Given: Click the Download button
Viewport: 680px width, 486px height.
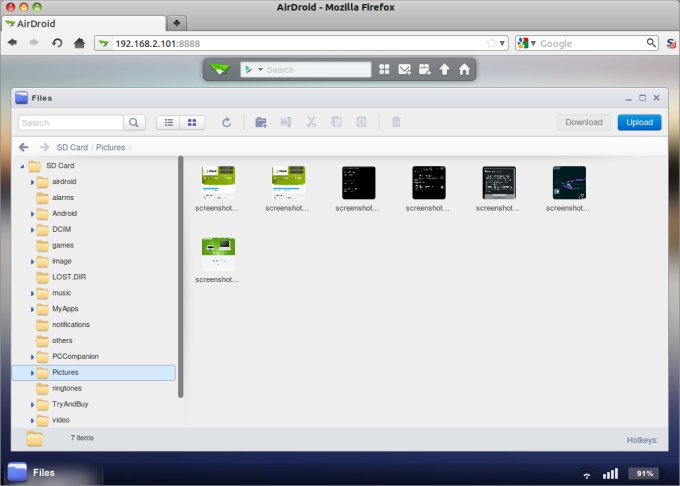Looking at the screenshot, I should tap(584, 122).
